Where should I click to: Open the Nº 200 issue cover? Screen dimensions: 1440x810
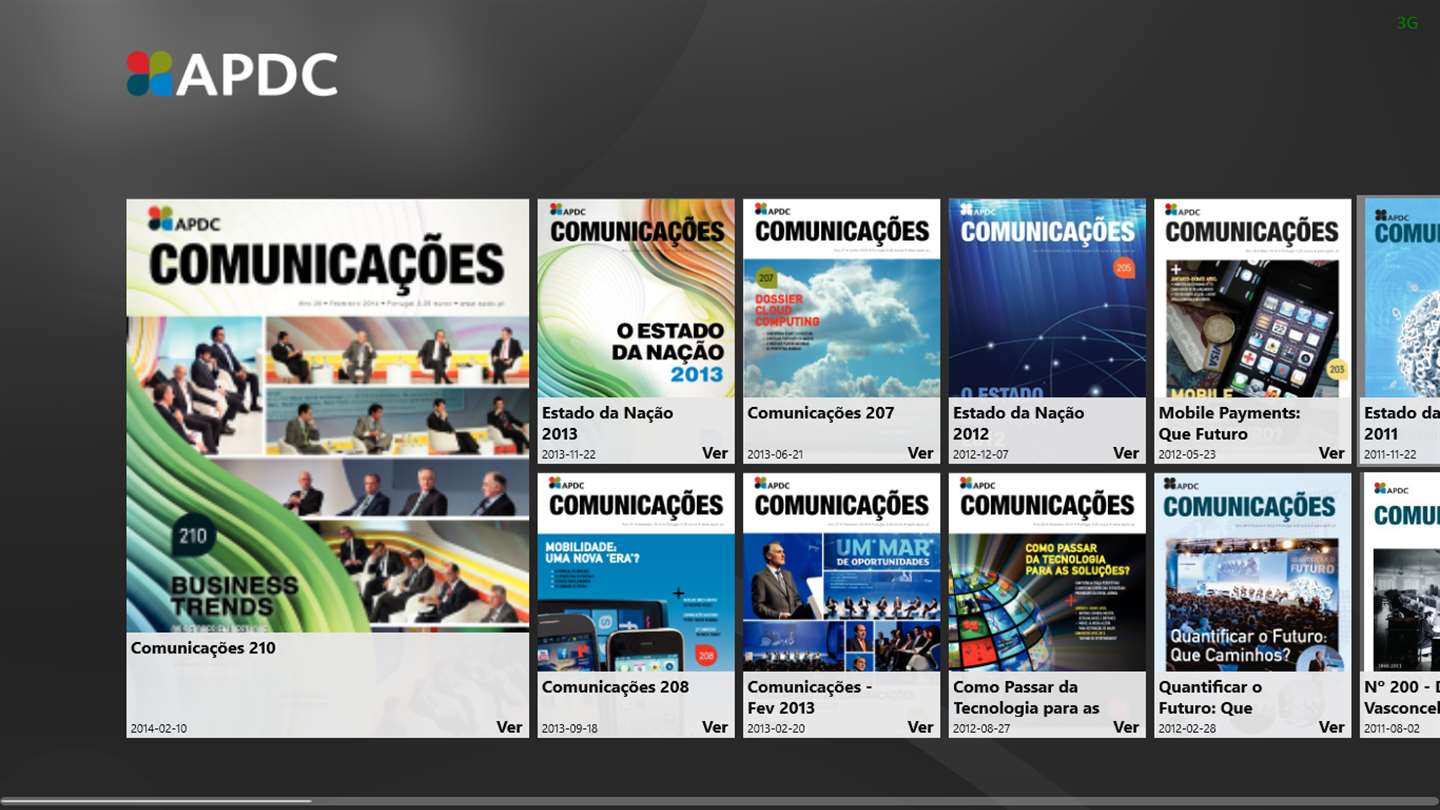[1400, 572]
